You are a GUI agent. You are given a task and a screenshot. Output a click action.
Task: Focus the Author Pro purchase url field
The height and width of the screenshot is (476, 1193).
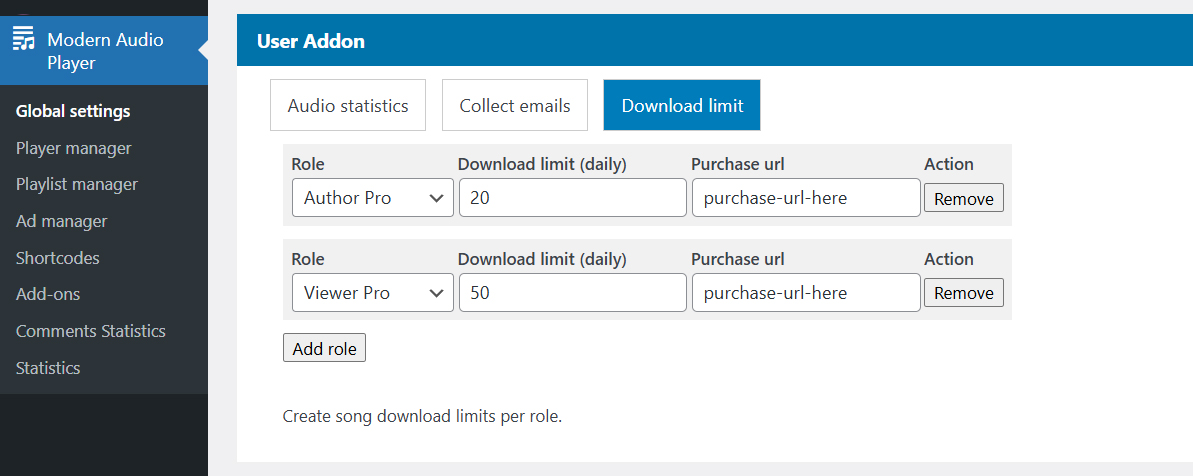click(x=805, y=198)
